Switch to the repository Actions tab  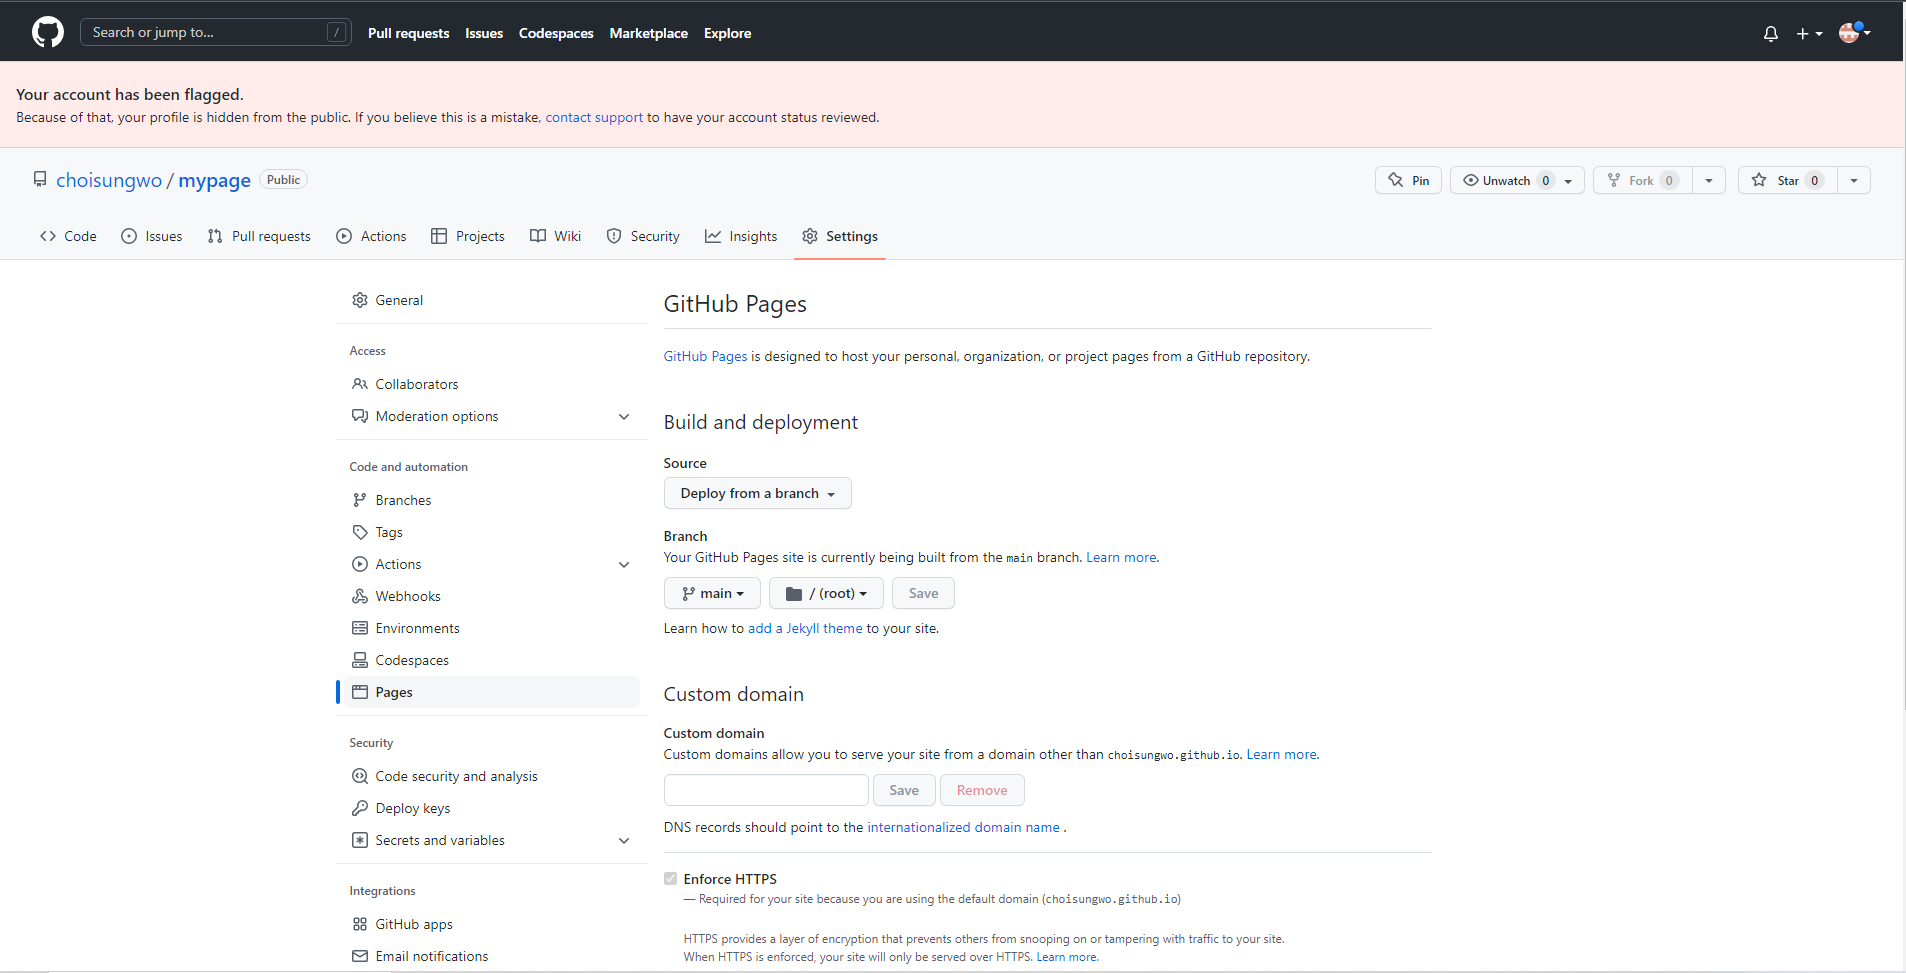371,236
